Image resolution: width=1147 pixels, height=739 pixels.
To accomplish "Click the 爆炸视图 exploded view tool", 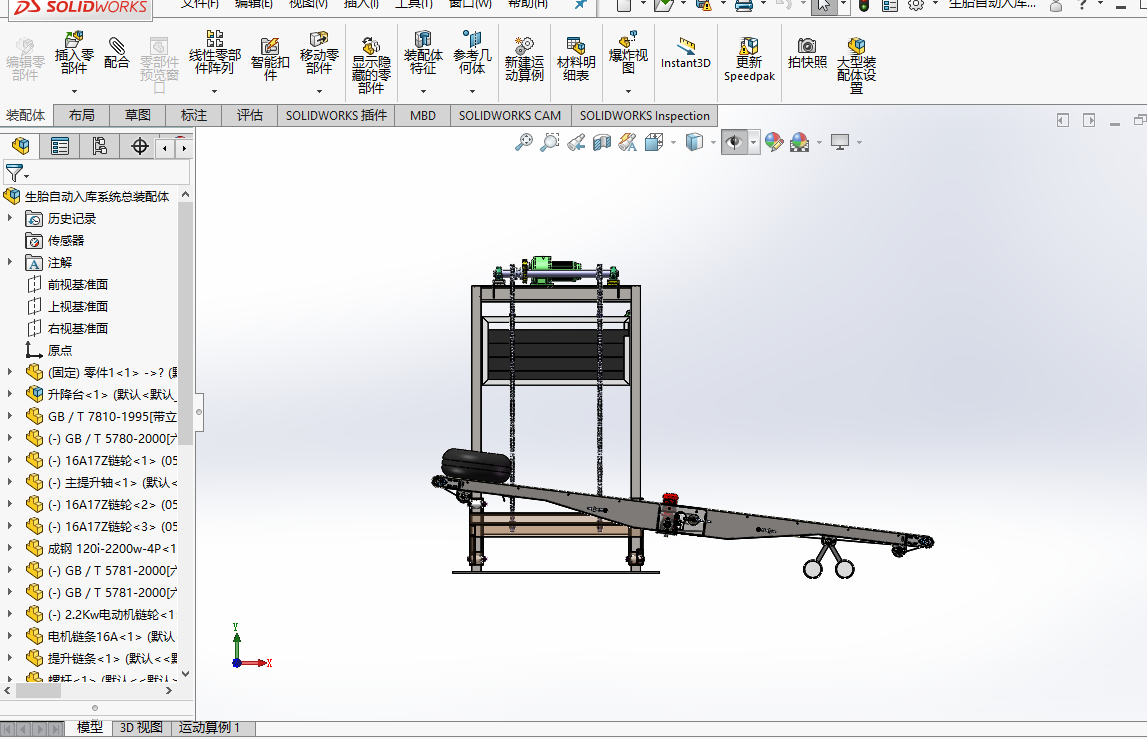I will pyautogui.click(x=628, y=53).
